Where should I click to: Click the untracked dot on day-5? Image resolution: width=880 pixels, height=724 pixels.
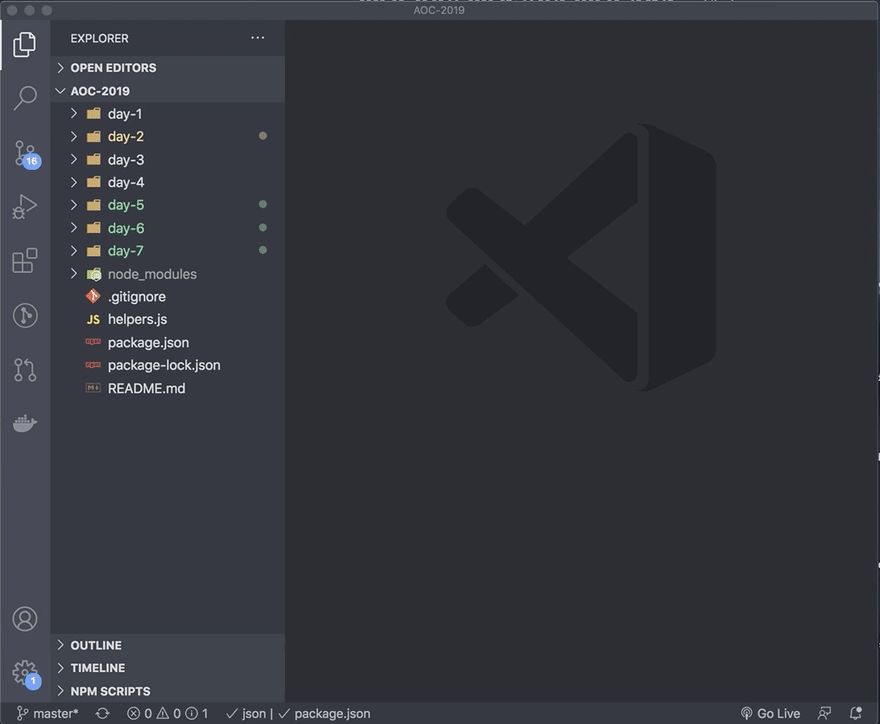point(263,204)
